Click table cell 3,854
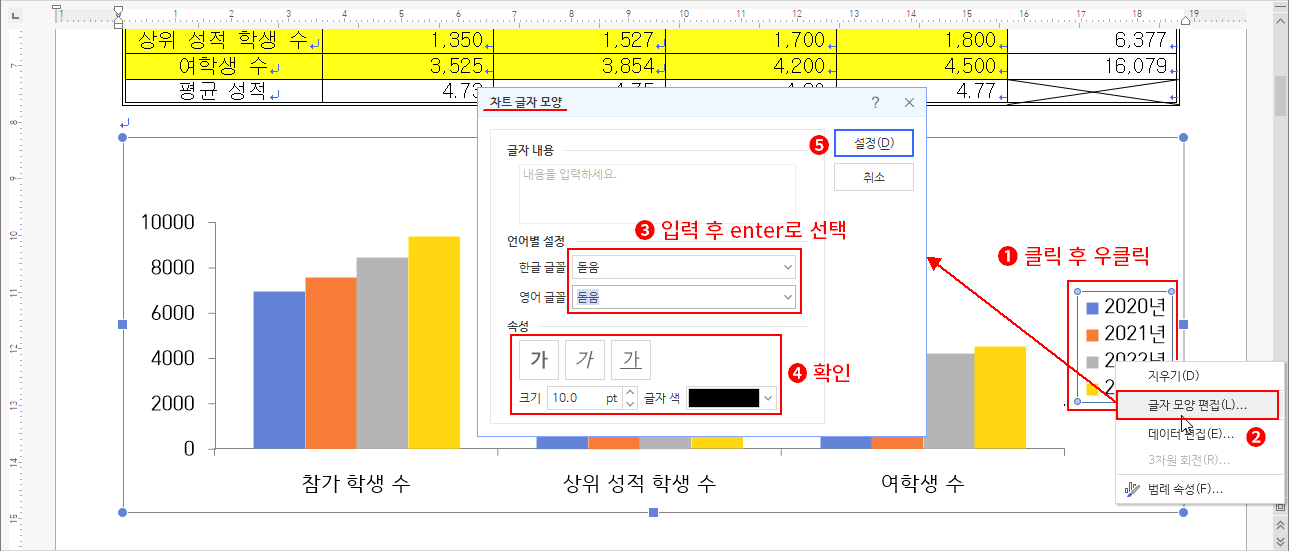The image size is (1289, 551). 579,66
